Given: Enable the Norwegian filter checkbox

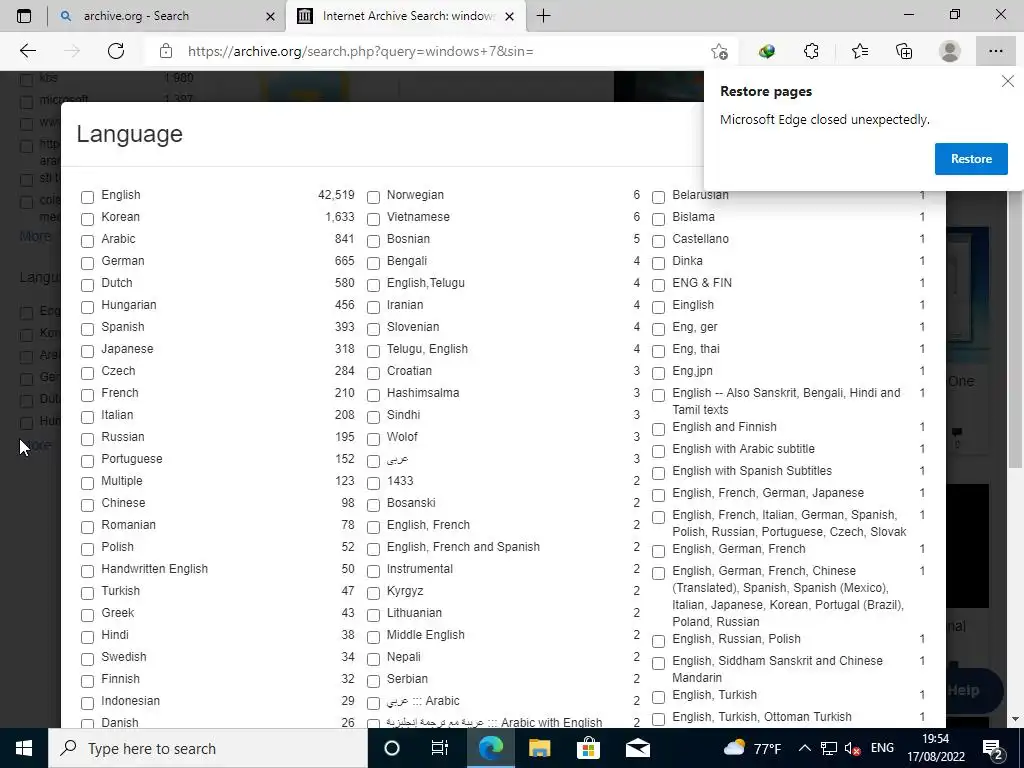Looking at the screenshot, I should point(374,197).
